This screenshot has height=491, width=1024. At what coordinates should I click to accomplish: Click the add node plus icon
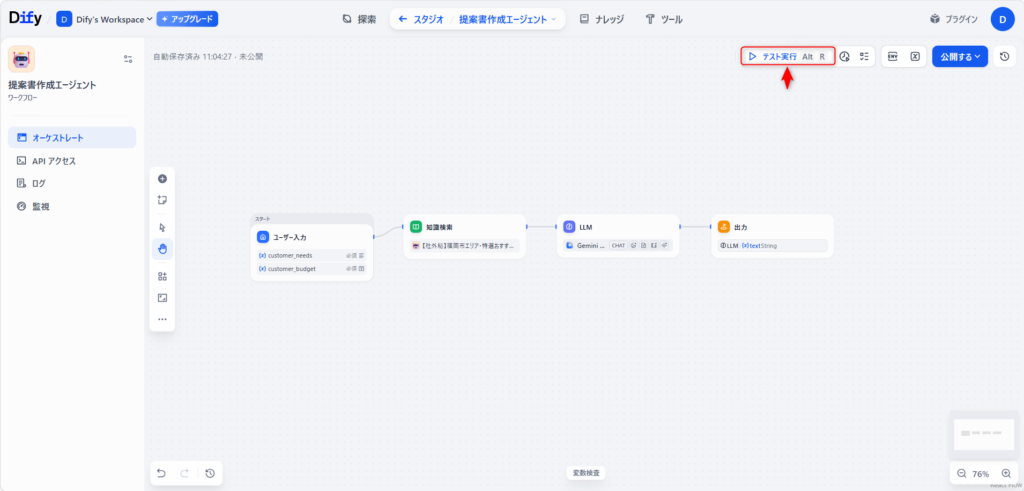coord(162,178)
